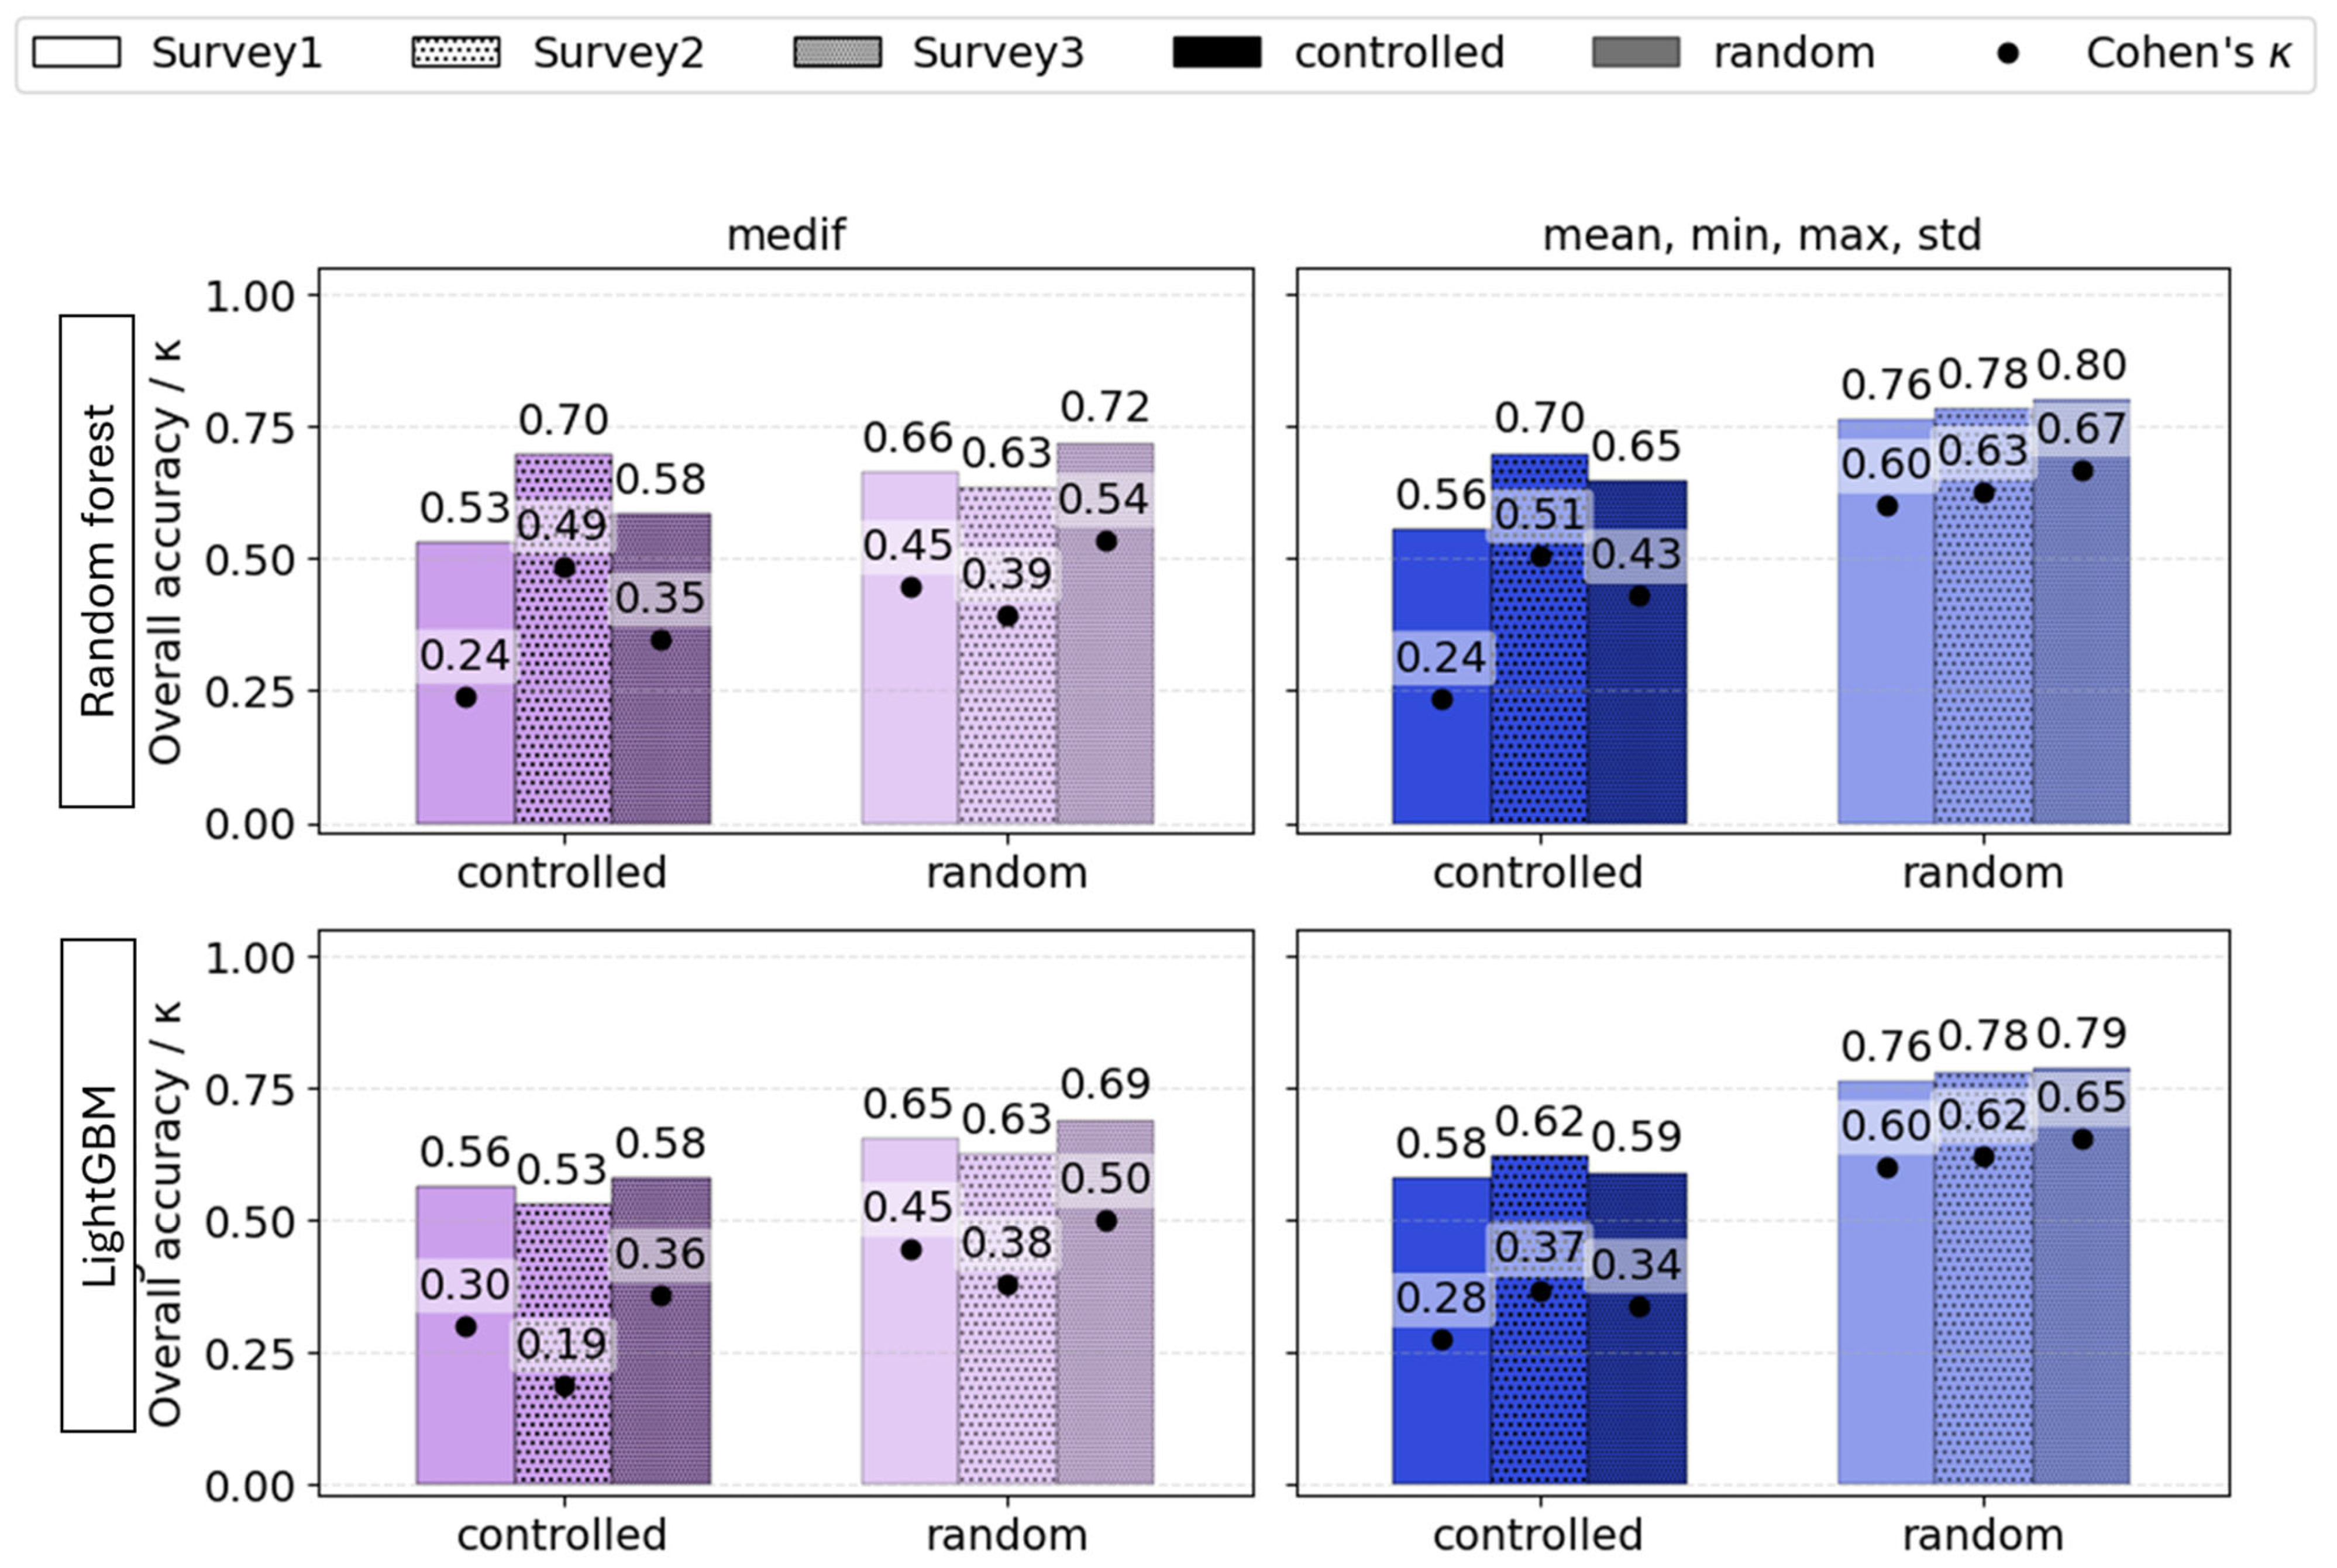Click the 0.67 kappa value label

2081,430
